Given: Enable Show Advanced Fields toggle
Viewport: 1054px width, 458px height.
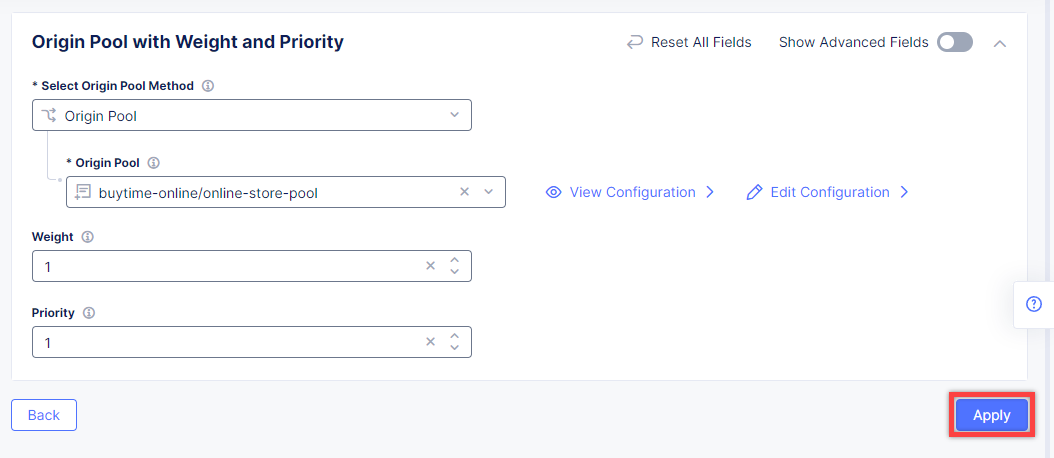Looking at the screenshot, I should [x=954, y=42].
